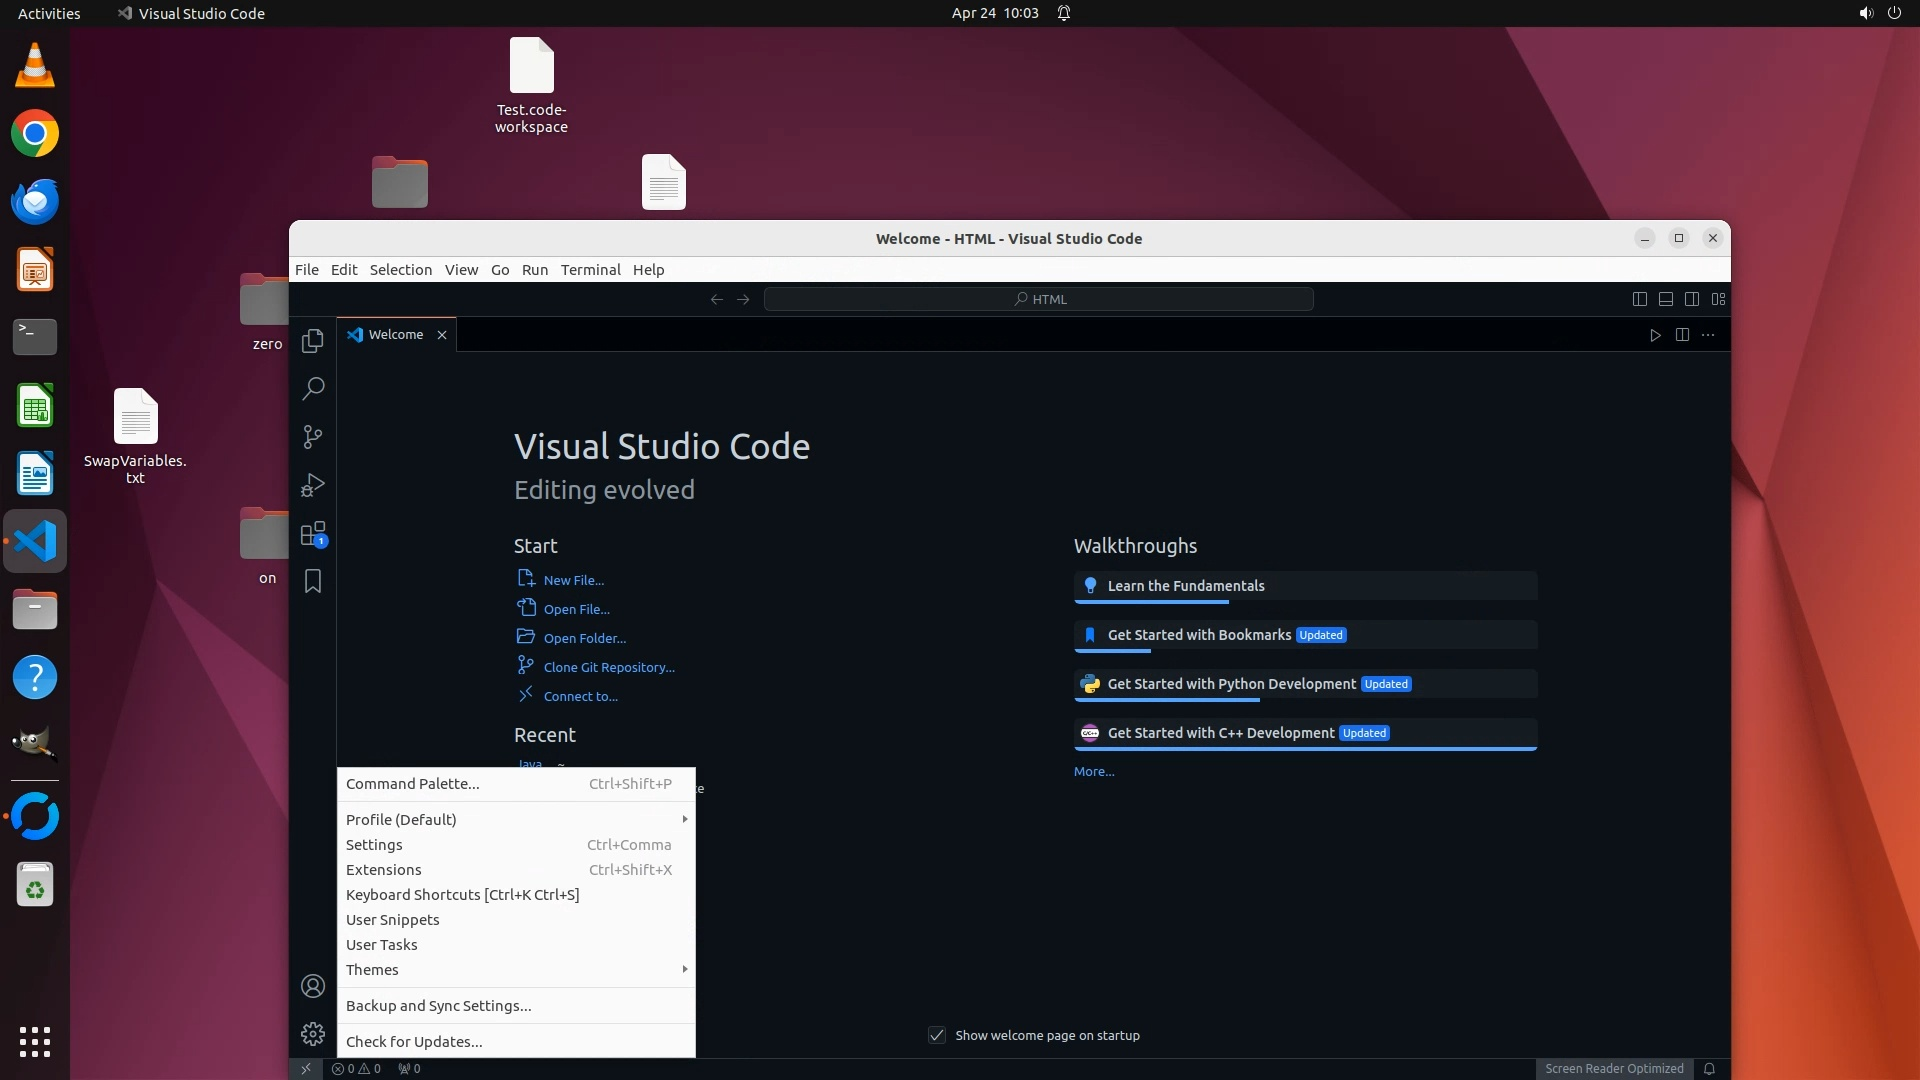This screenshot has height=1080, width=1920.
Task: Open Source Control view icon
Action: (313, 437)
